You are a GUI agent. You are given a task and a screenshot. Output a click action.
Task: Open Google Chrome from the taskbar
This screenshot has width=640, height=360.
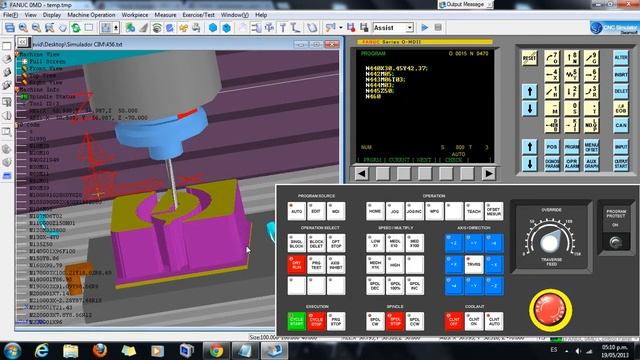pos(216,351)
